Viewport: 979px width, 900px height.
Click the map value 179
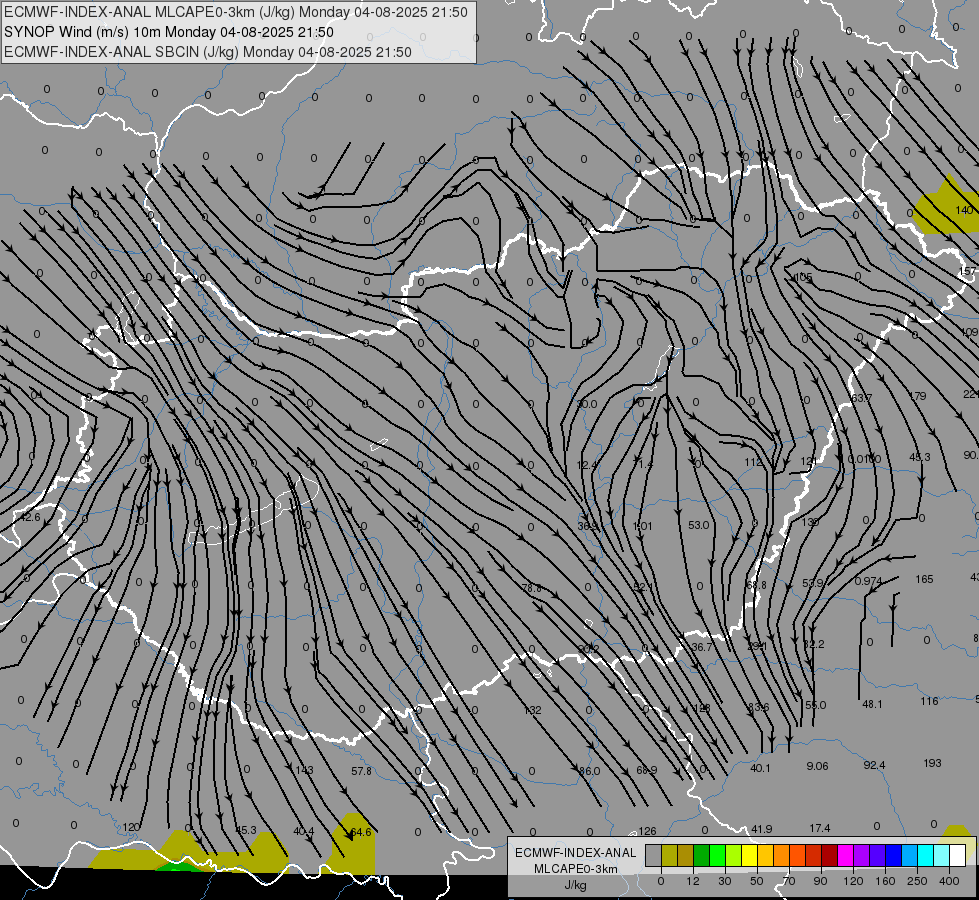tap(918, 396)
